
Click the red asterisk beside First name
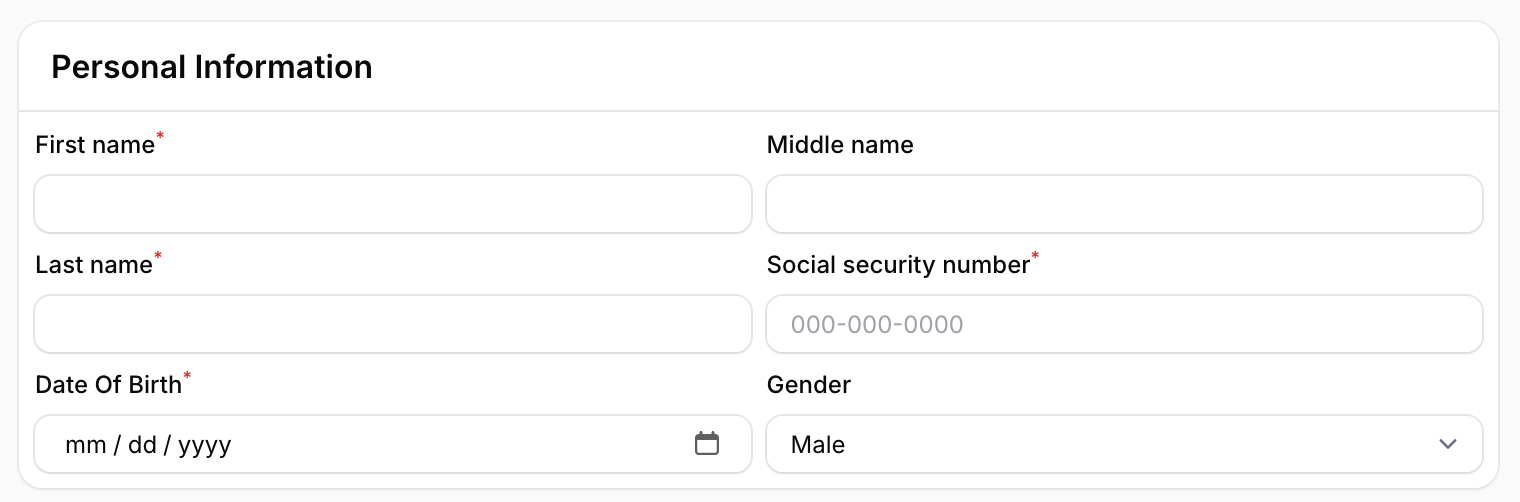pos(160,137)
